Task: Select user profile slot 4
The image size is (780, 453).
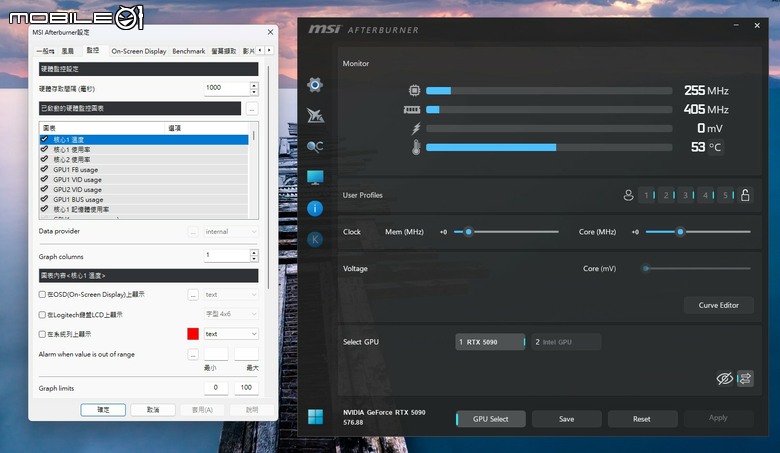Action: 705,195
